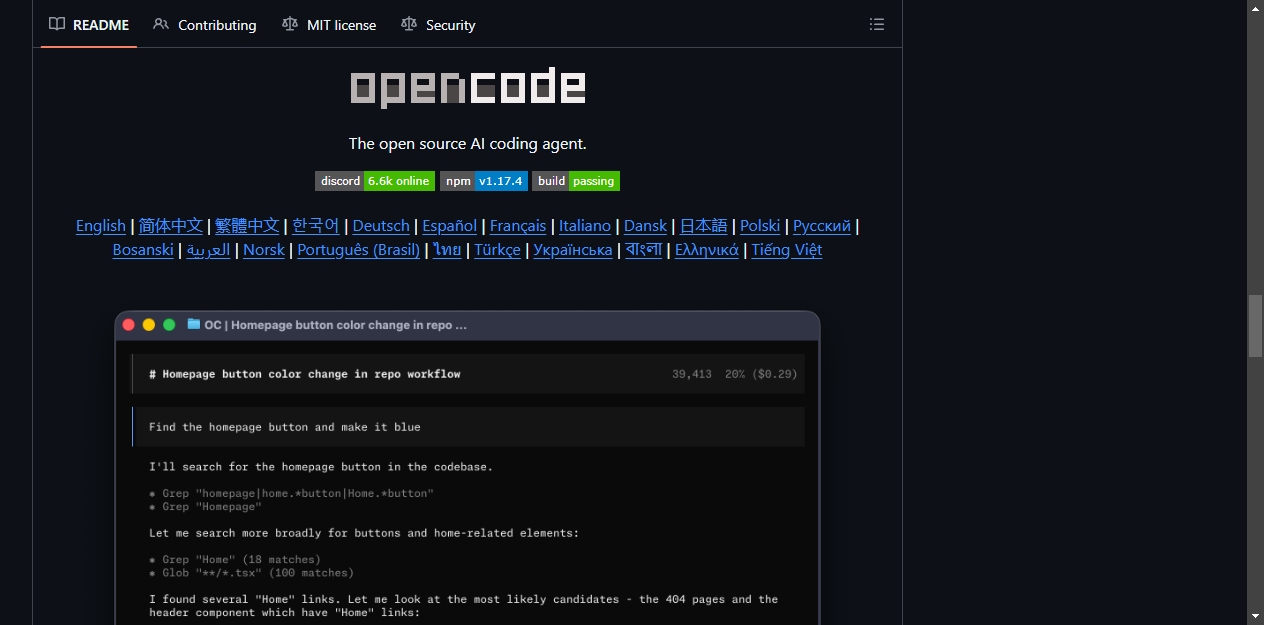The height and width of the screenshot is (625, 1264).
Task: Open the Bosanski language link
Action: 143,250
